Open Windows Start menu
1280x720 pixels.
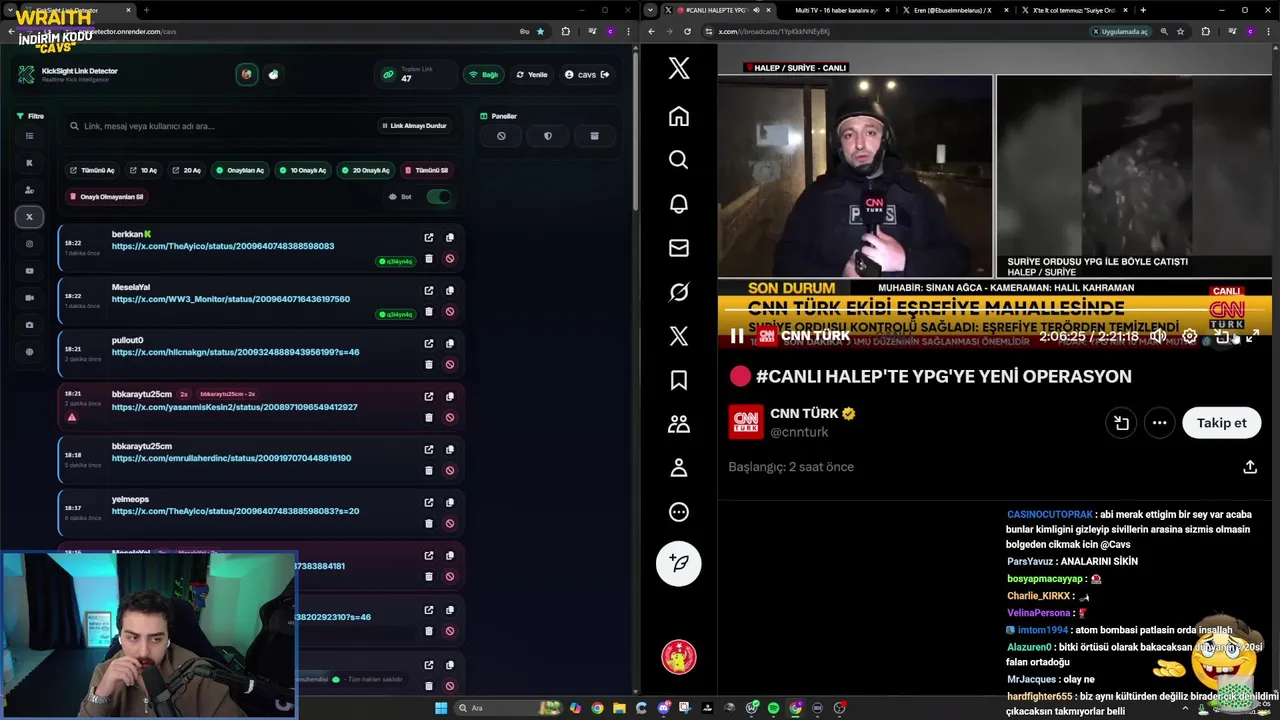tap(441, 708)
